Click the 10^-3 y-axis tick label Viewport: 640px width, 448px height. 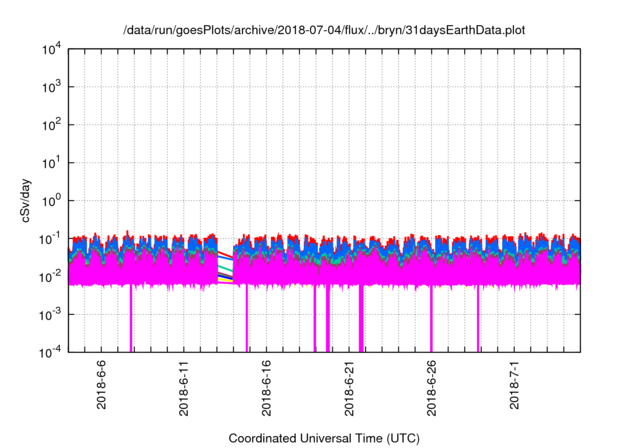[50, 315]
